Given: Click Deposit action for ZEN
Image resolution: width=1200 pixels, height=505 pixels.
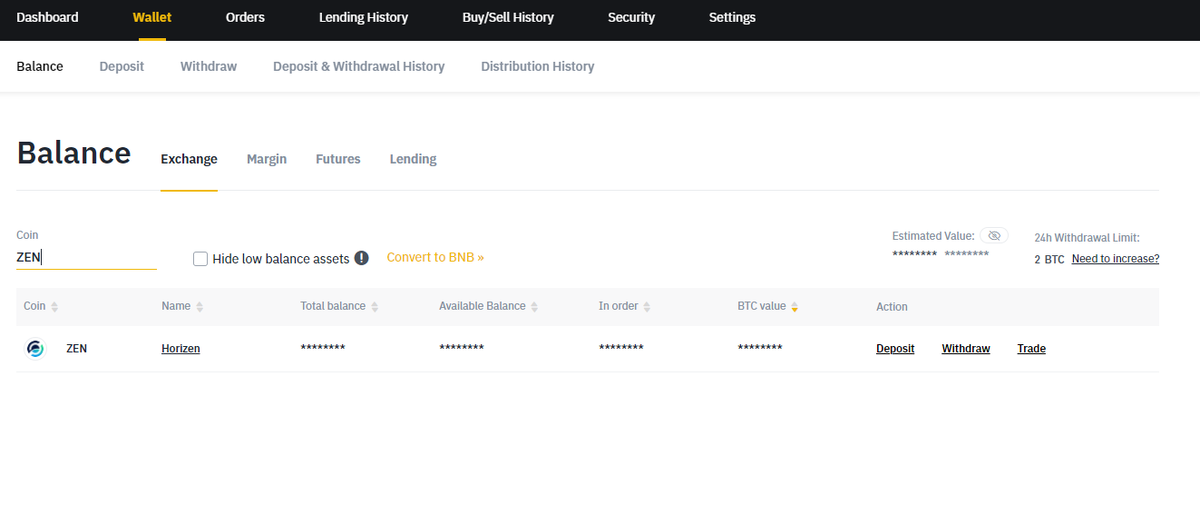Looking at the screenshot, I should 895,349.
